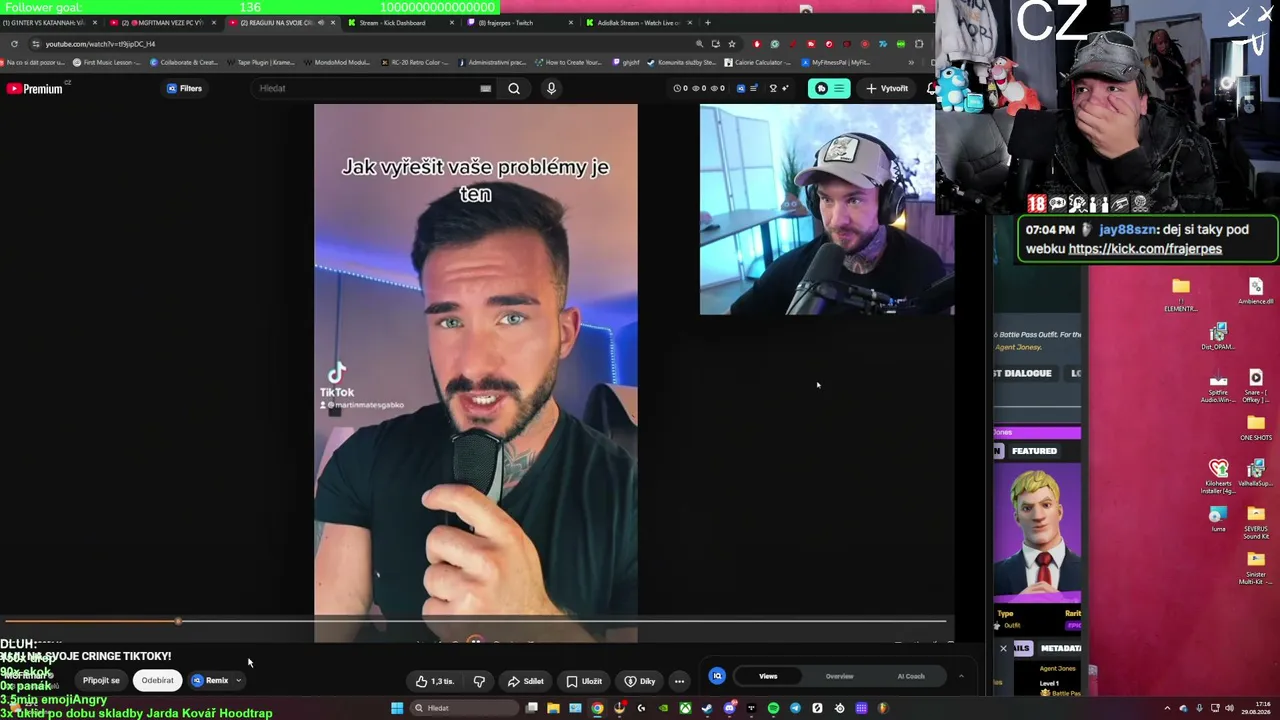Select the Views tab in extension panel

pyautogui.click(x=768, y=676)
